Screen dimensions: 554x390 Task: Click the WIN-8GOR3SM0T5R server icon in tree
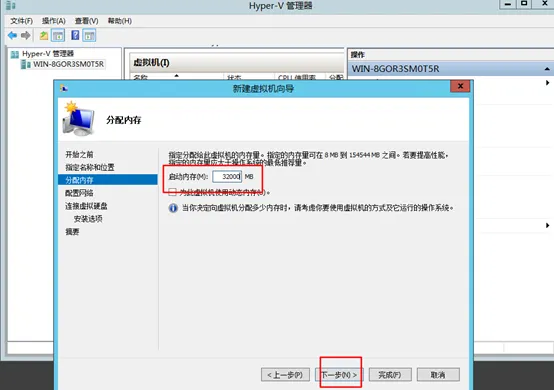pos(25,64)
